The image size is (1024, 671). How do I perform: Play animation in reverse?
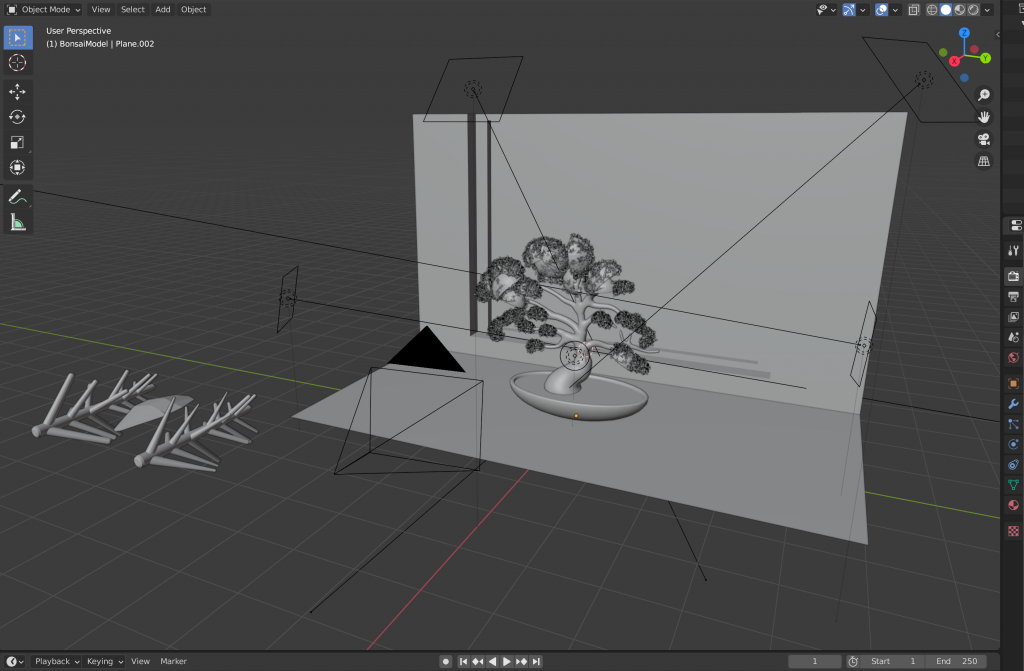(x=492, y=661)
